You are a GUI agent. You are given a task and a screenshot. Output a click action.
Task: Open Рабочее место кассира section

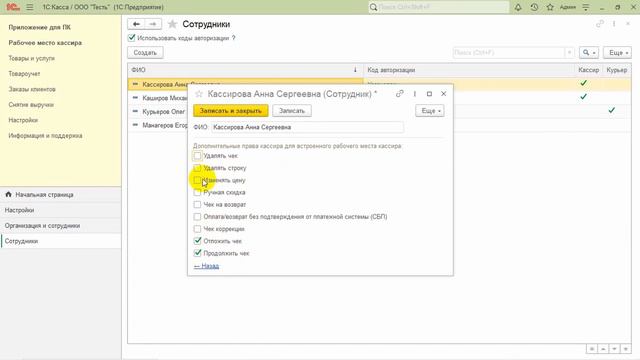[x=45, y=43]
